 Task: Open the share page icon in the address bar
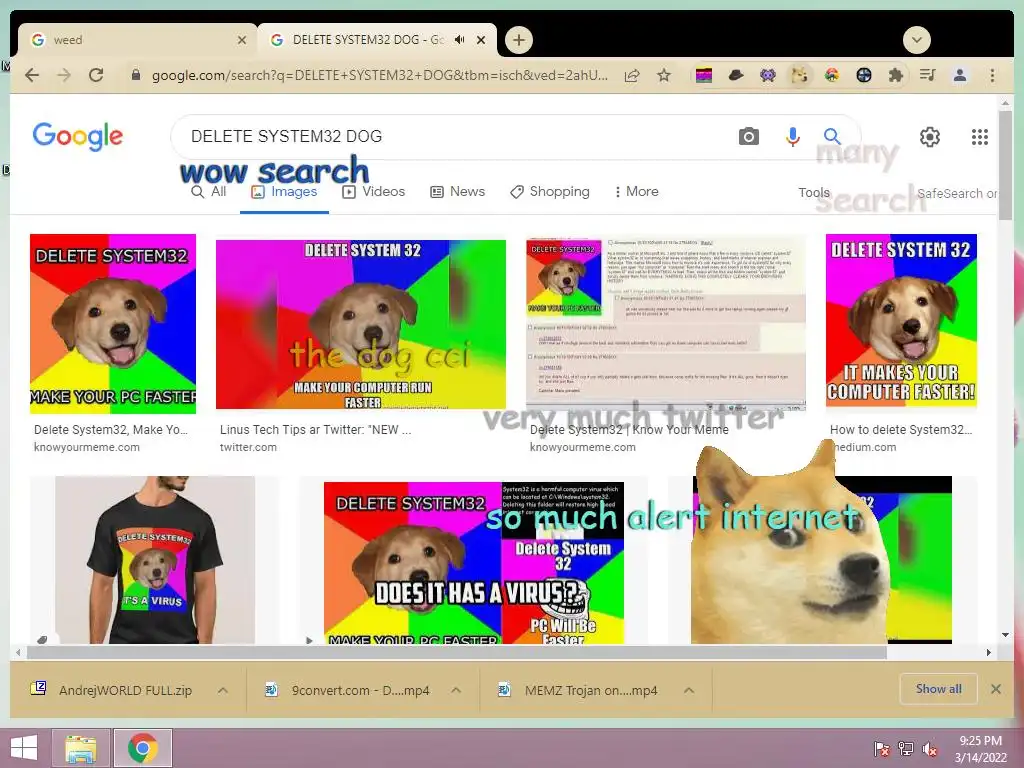pyautogui.click(x=632, y=76)
